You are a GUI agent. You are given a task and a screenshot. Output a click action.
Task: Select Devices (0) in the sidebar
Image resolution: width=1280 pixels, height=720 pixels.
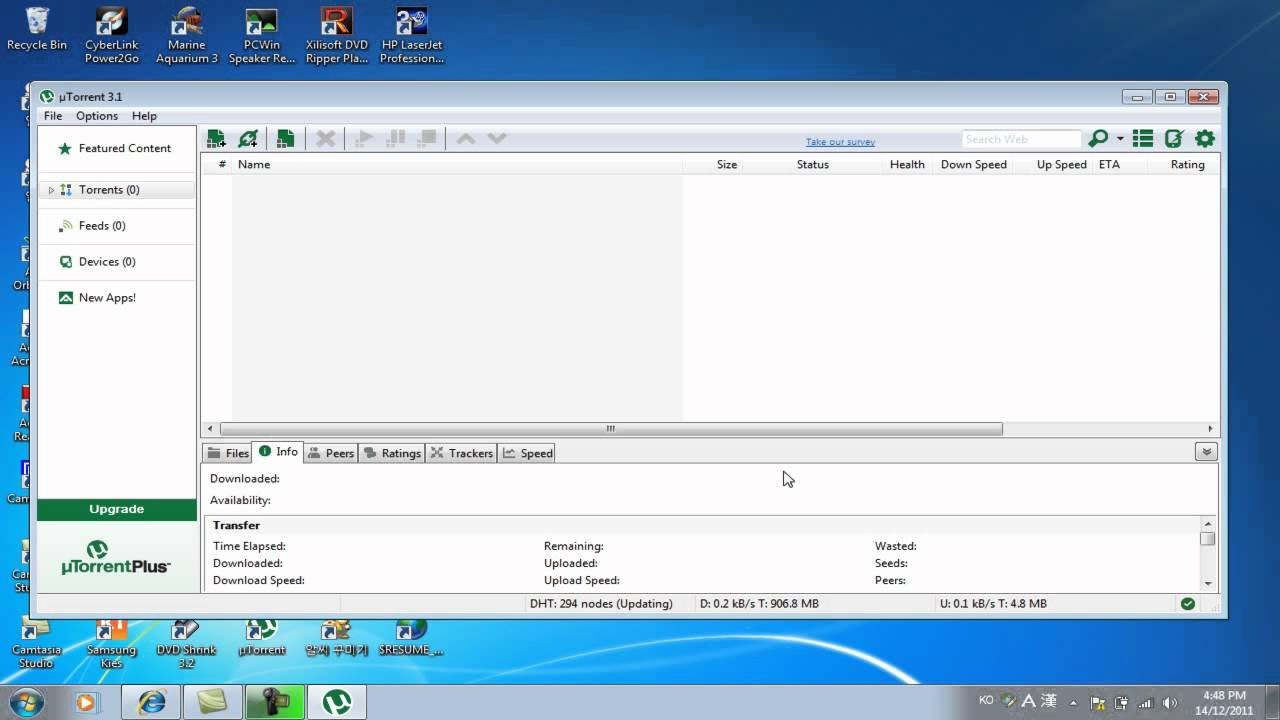coord(117,262)
